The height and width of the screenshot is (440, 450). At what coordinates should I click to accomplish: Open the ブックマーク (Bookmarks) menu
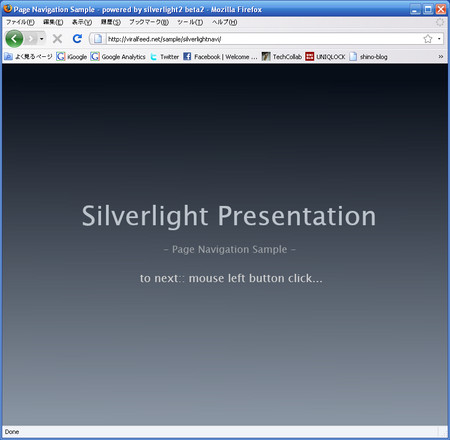[x=149, y=22]
